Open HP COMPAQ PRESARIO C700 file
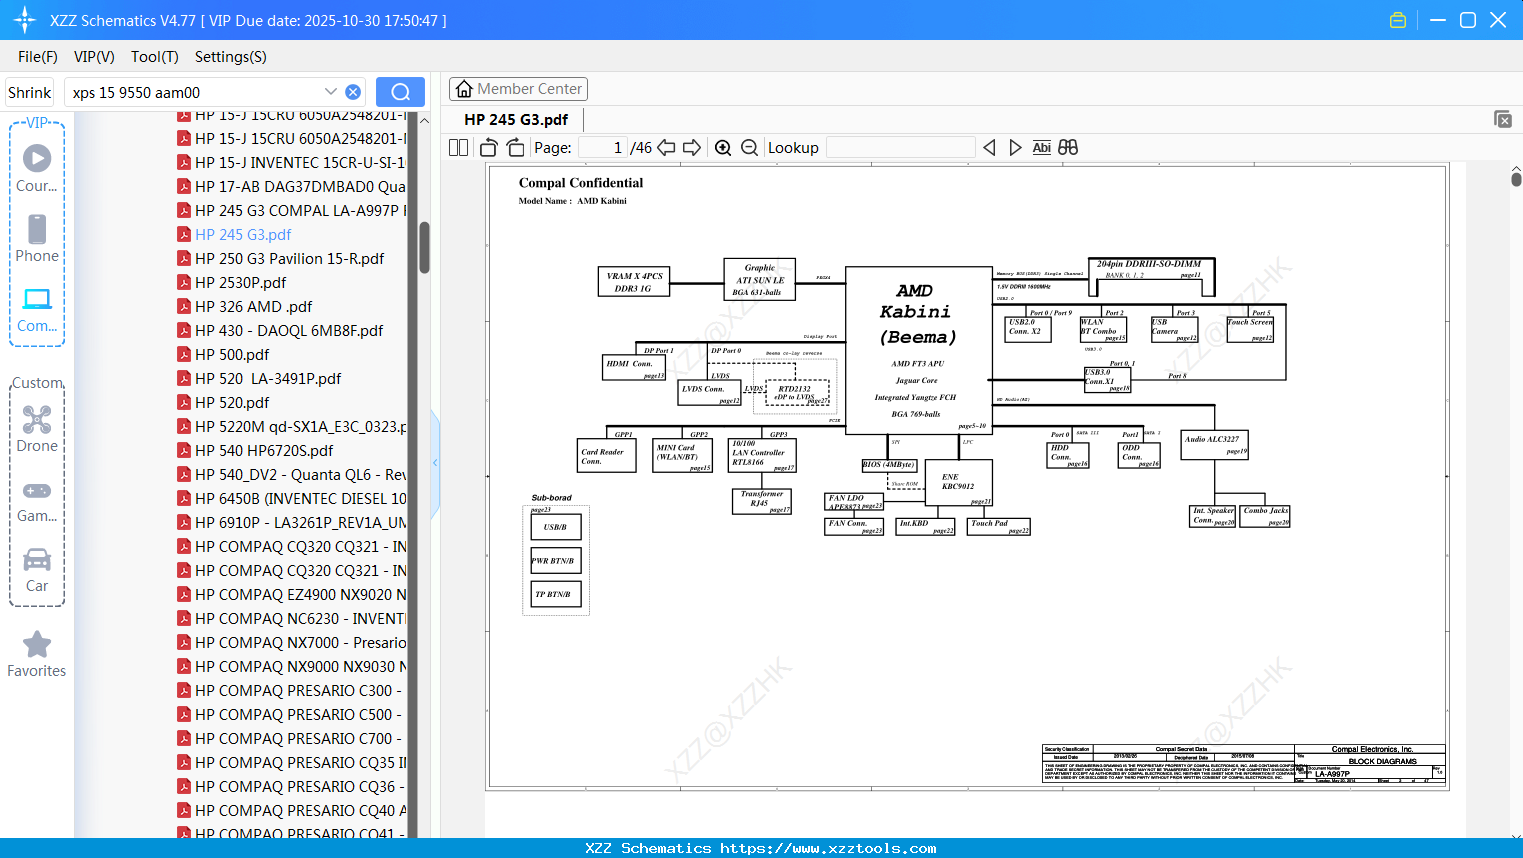The height and width of the screenshot is (858, 1523). pyautogui.click(x=290, y=738)
